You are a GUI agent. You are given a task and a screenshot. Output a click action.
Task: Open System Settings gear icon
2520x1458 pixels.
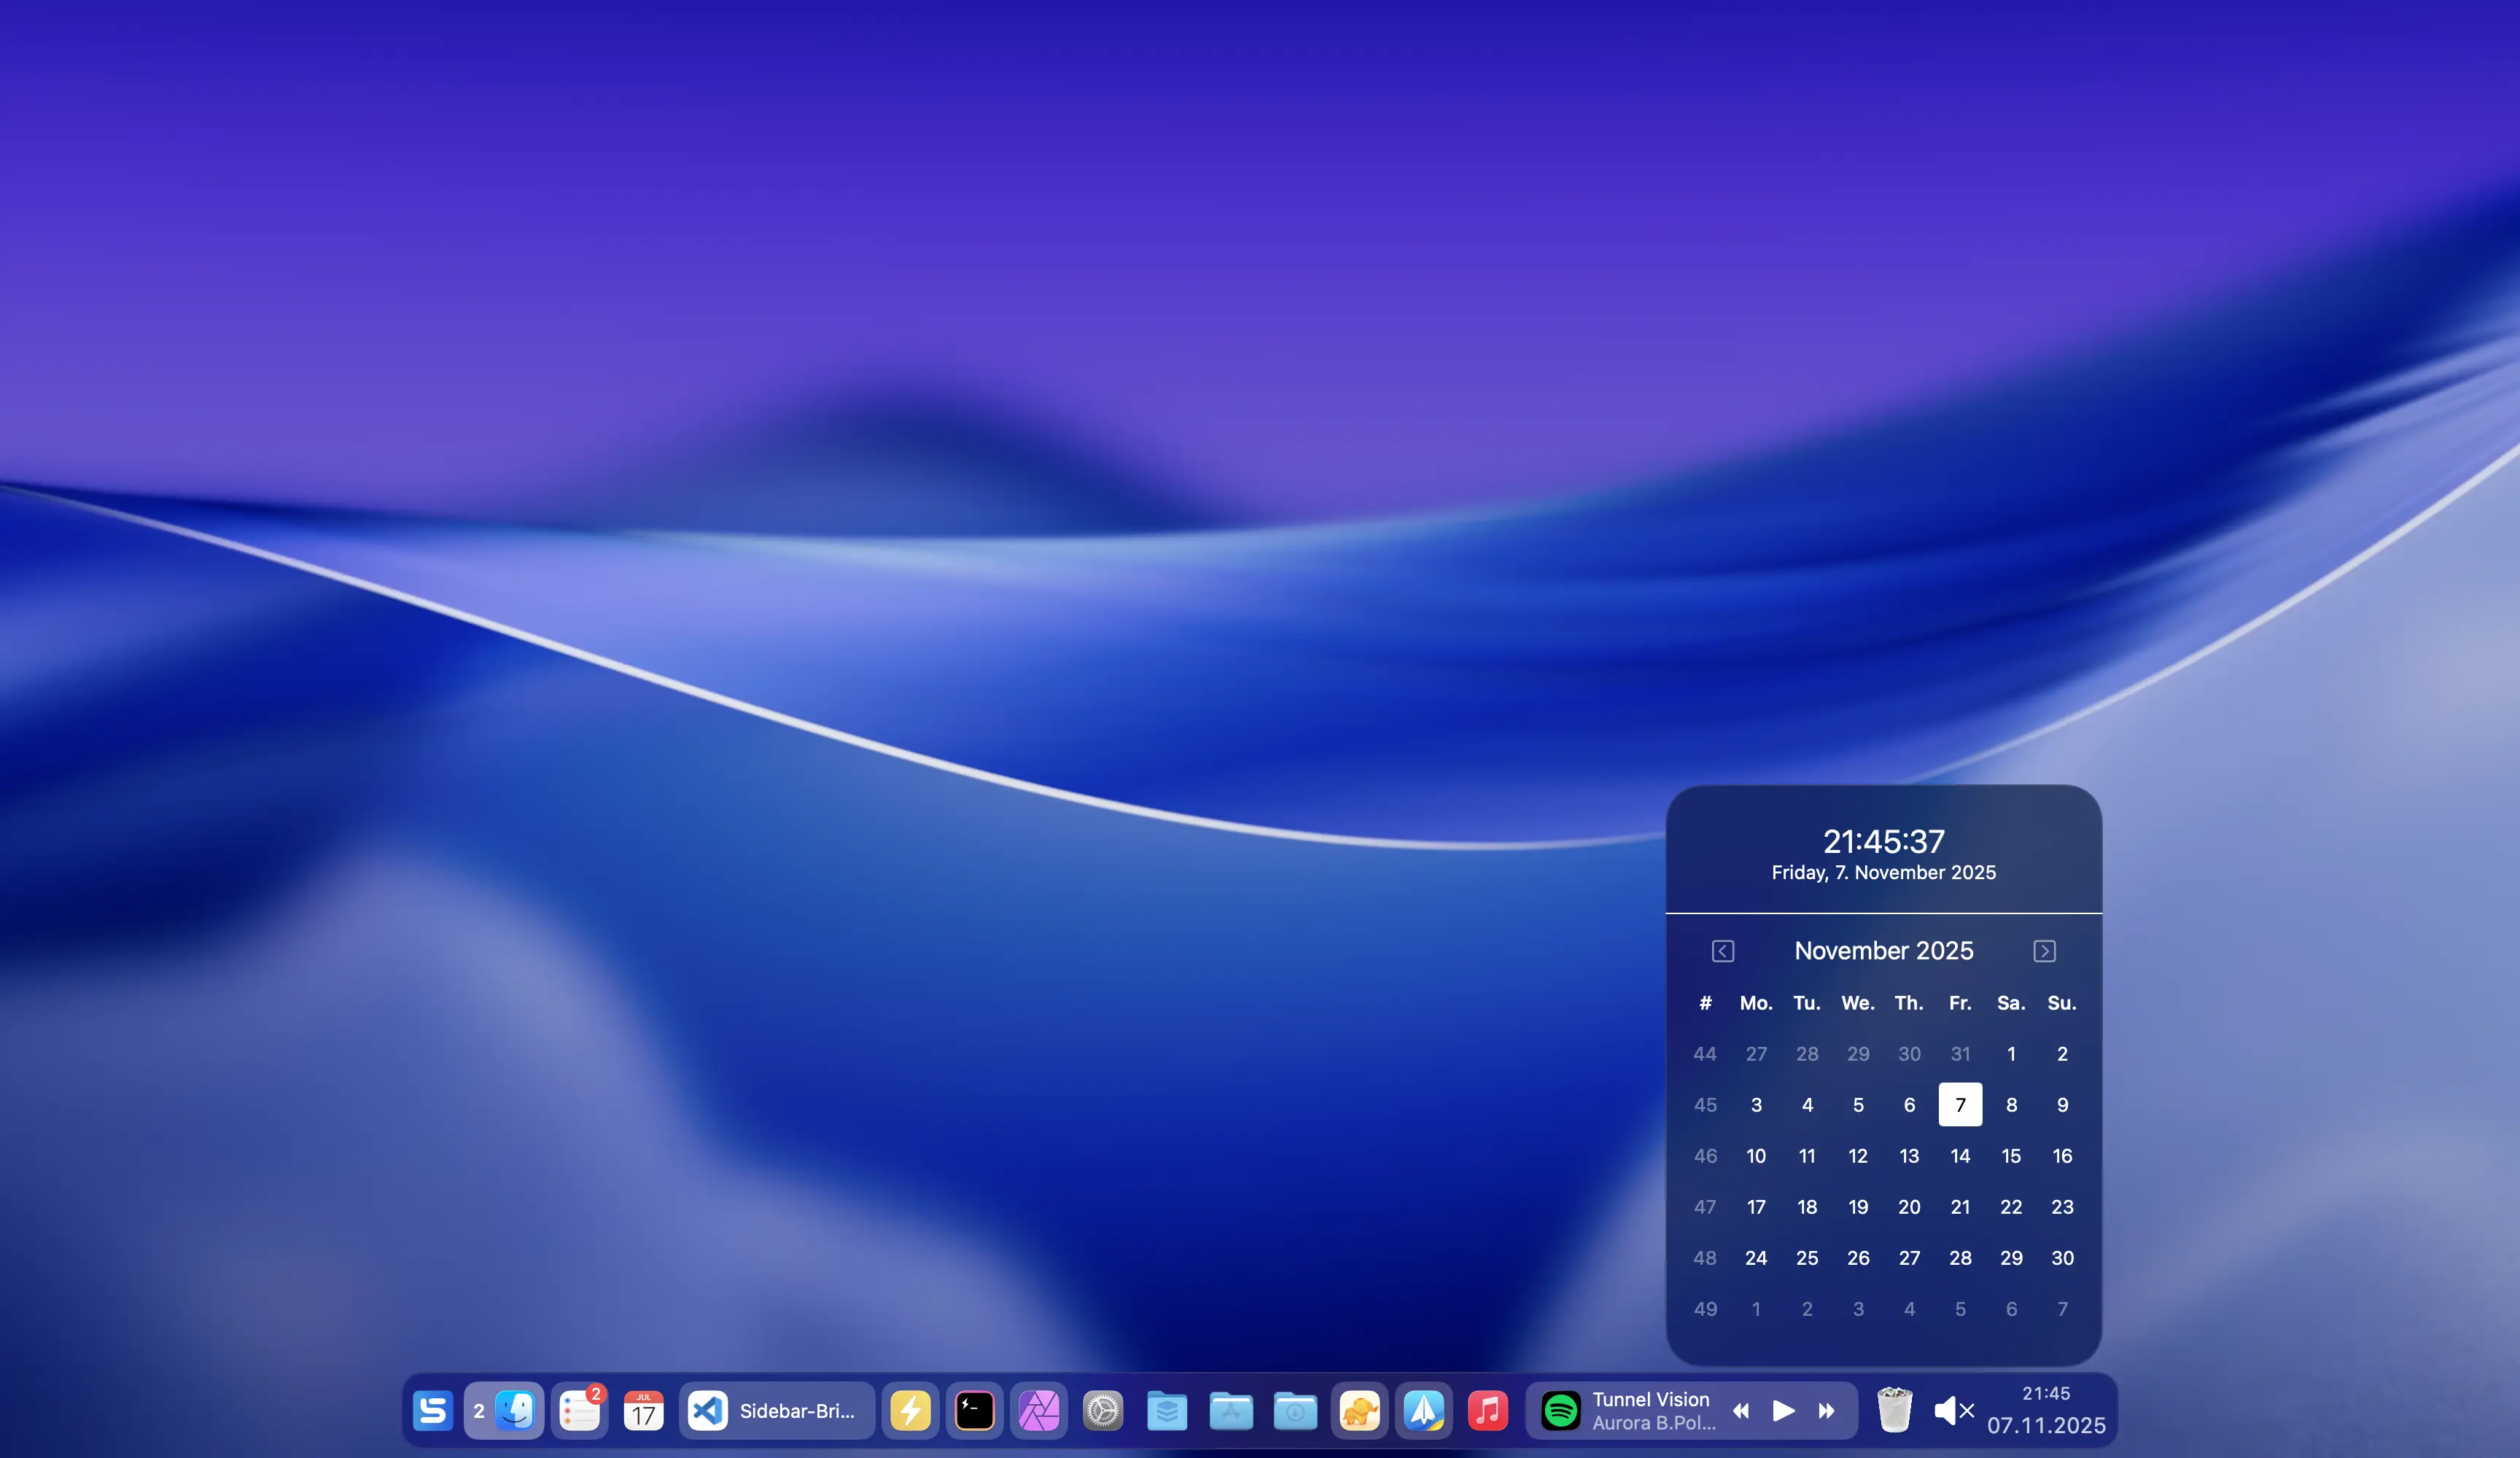click(x=1103, y=1411)
